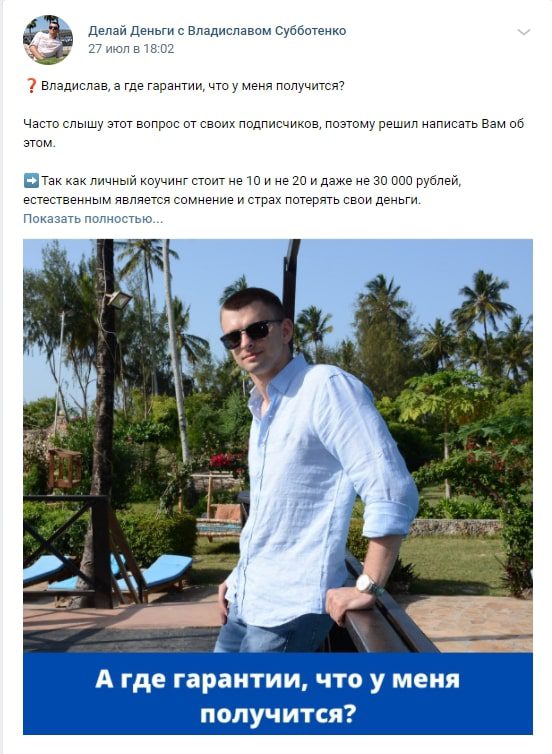Image resolution: width=552 pixels, height=754 pixels.
Task: Click the blue caption banner on photo
Action: pos(278,693)
